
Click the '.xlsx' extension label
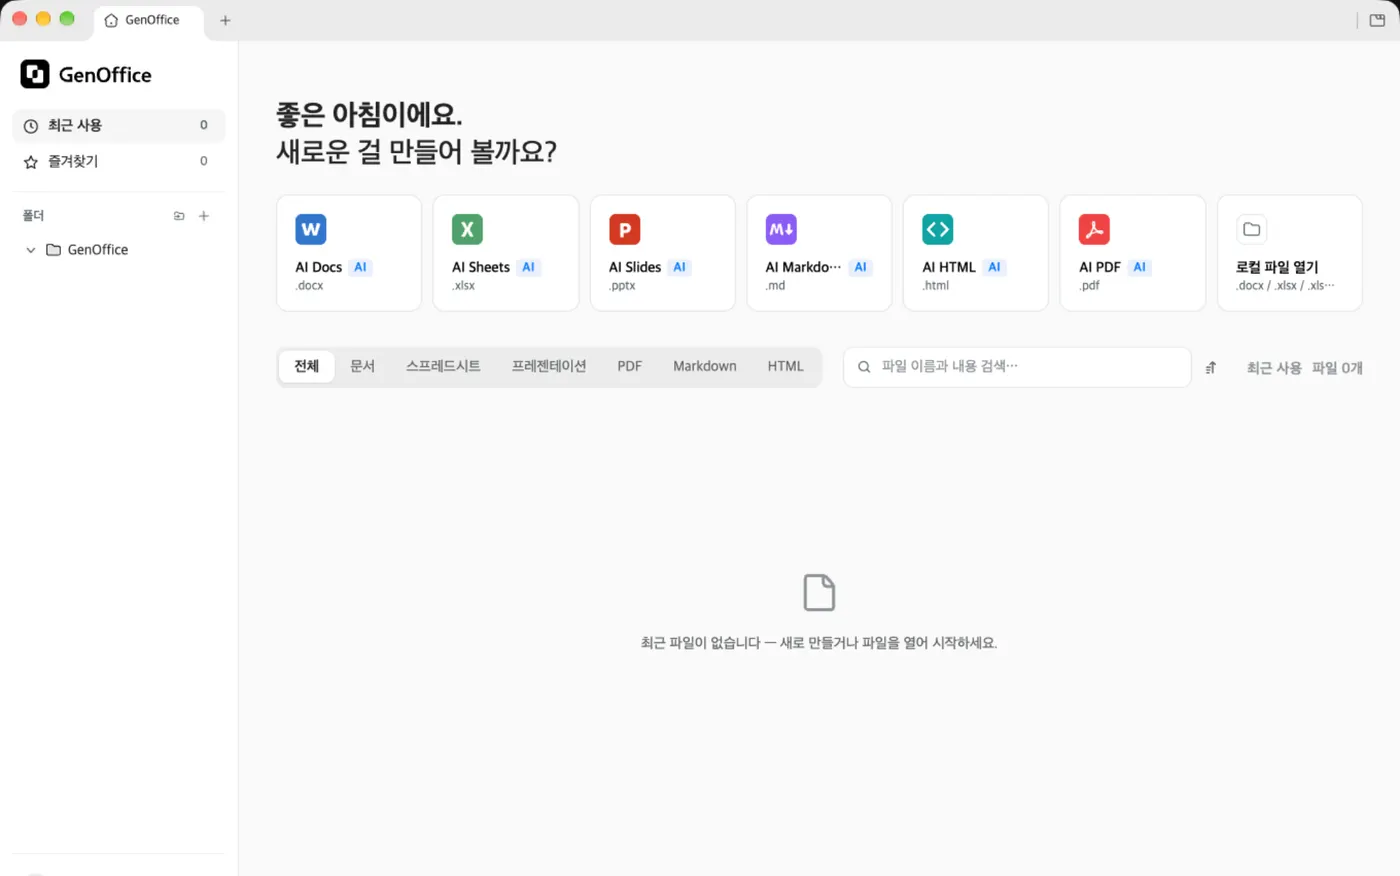coord(464,286)
